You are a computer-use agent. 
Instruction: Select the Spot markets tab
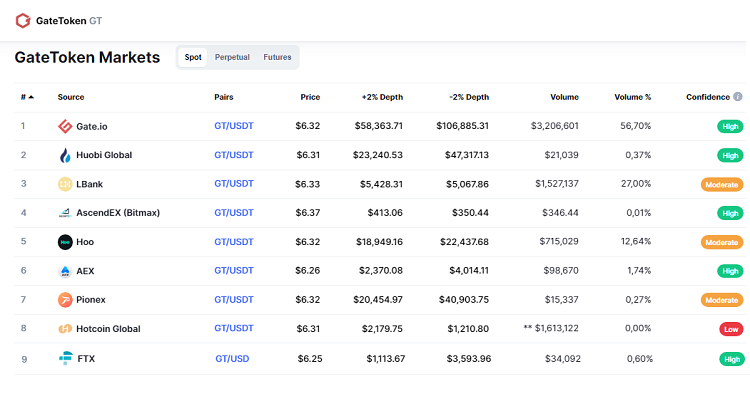click(193, 57)
